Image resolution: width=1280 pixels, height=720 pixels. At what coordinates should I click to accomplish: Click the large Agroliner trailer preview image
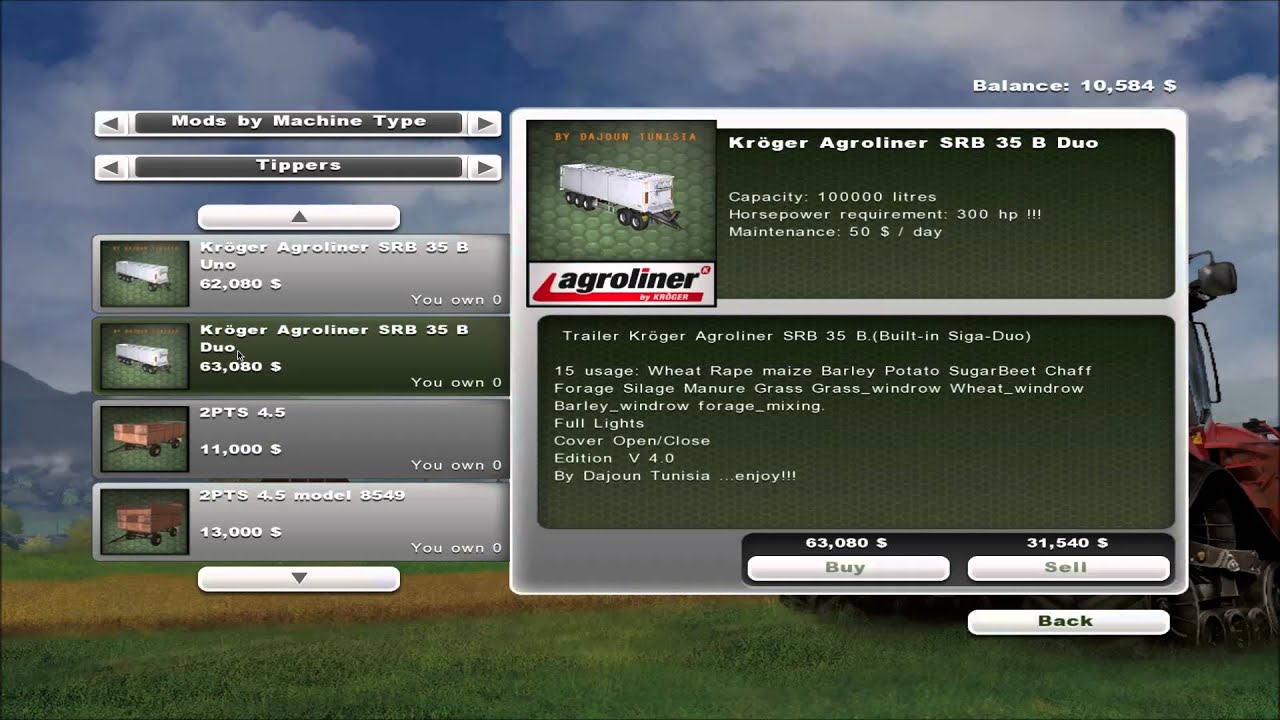tap(621, 192)
